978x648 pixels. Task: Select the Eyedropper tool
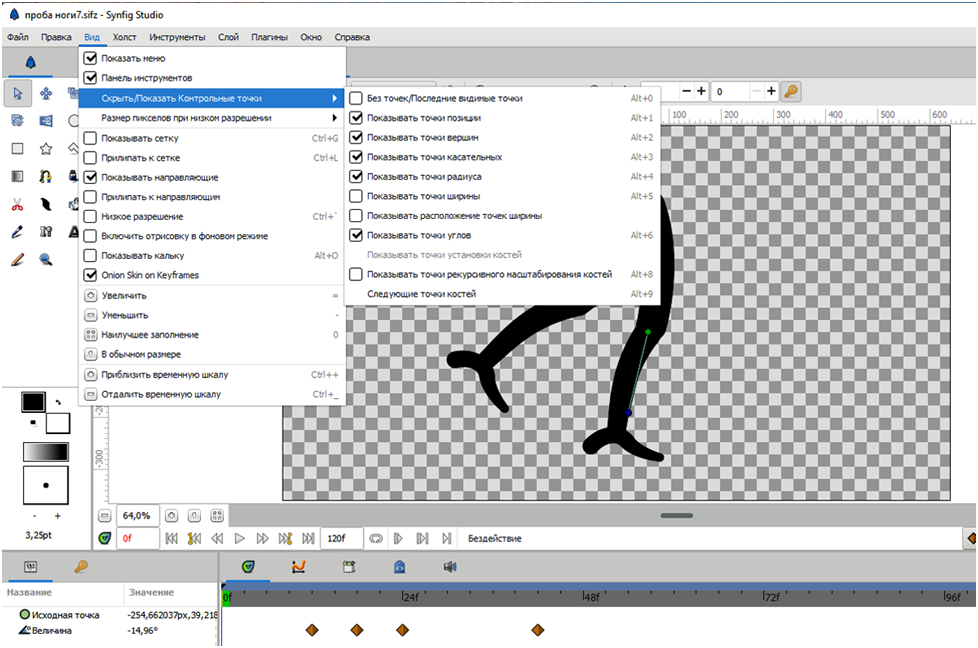[x=17, y=232]
